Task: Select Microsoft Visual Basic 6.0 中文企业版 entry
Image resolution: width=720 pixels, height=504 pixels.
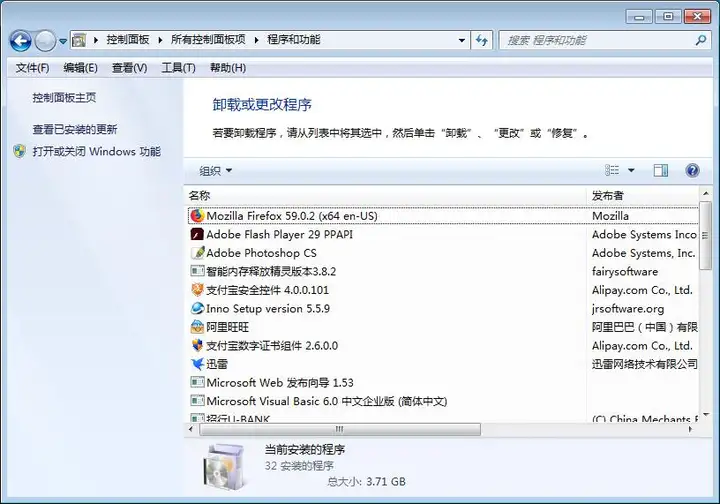Action: [326, 401]
